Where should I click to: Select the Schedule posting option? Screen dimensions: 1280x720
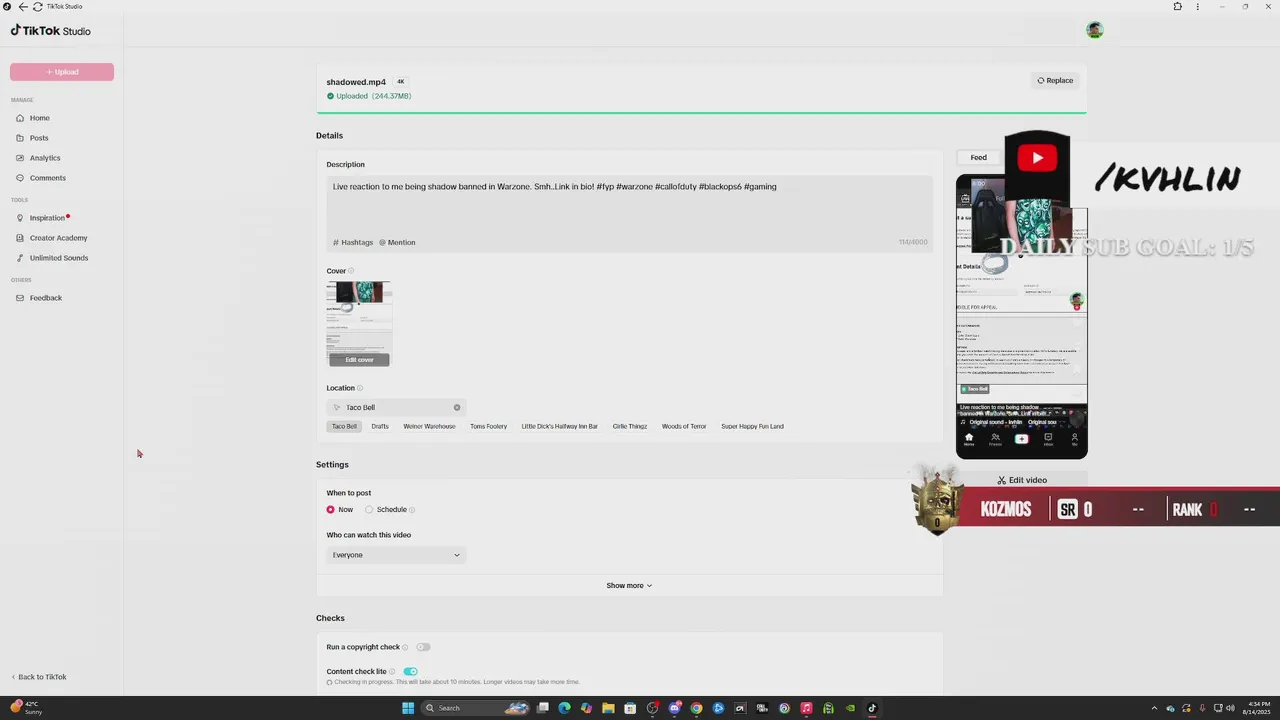coord(369,510)
